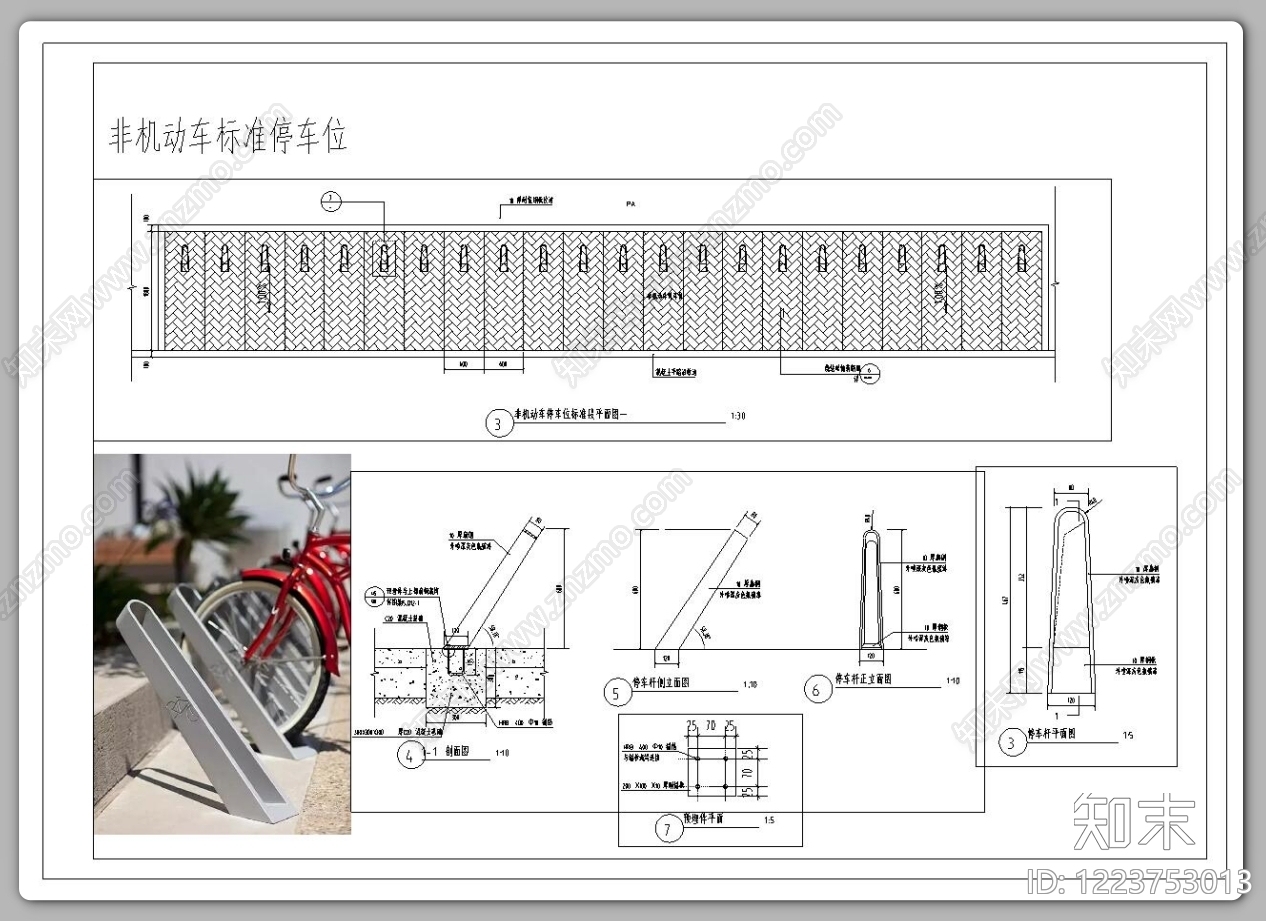Image resolution: width=1266 pixels, height=921 pixels.
Task: Click the 1:30 scale label
Action: 738,415
